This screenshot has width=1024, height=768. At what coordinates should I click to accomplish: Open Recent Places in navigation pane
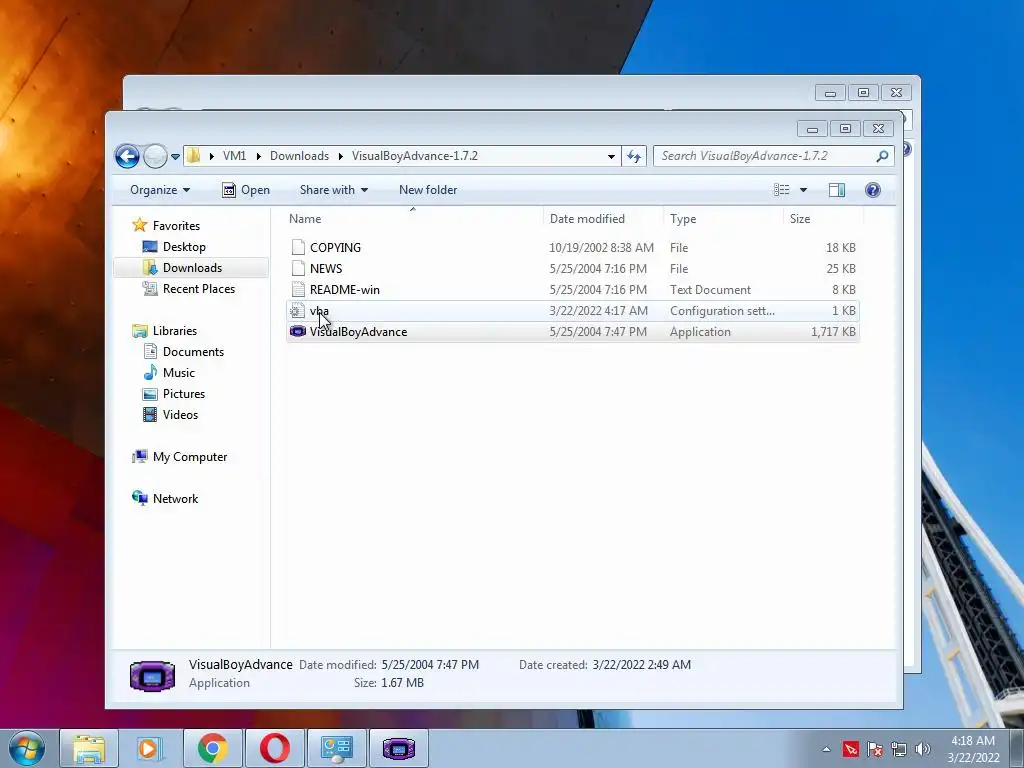[x=199, y=289]
